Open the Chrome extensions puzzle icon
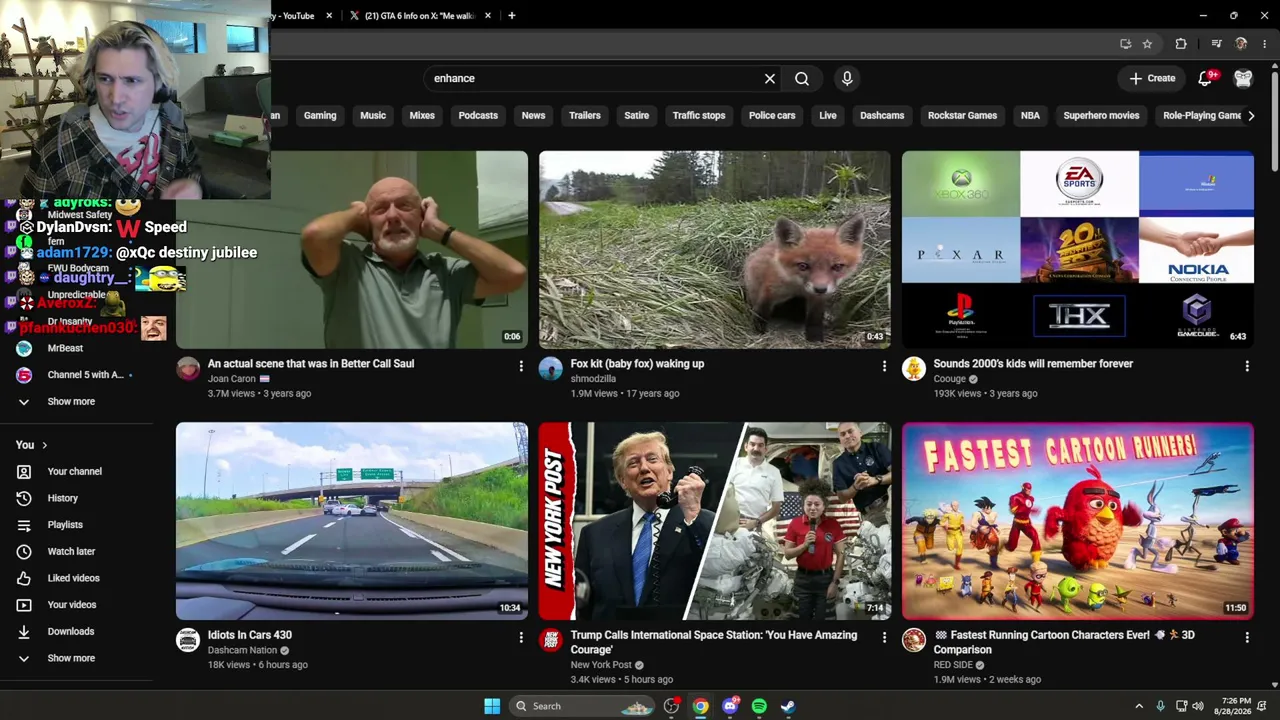The height and width of the screenshot is (720, 1280). pos(1181,44)
